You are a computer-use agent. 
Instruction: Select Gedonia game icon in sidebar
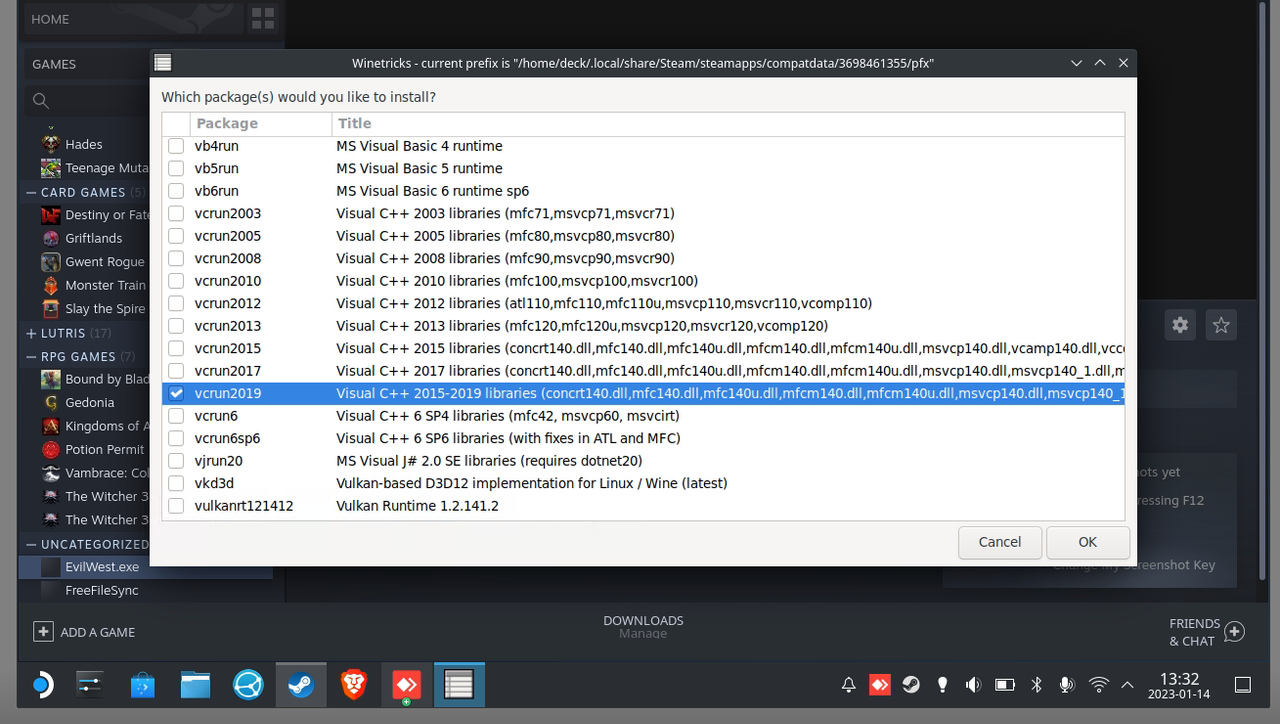(x=50, y=402)
